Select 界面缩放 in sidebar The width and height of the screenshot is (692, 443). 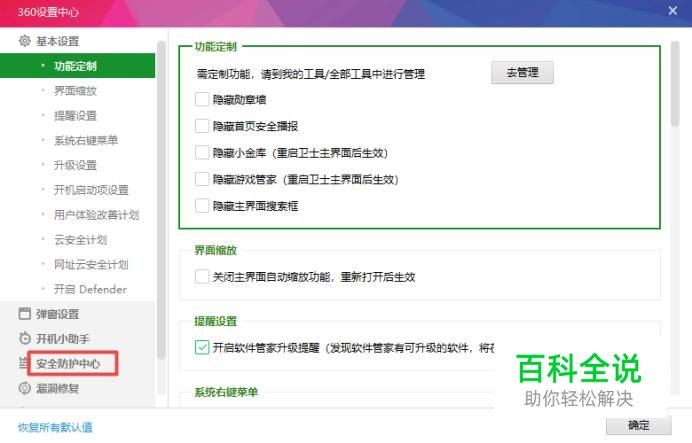click(75, 91)
